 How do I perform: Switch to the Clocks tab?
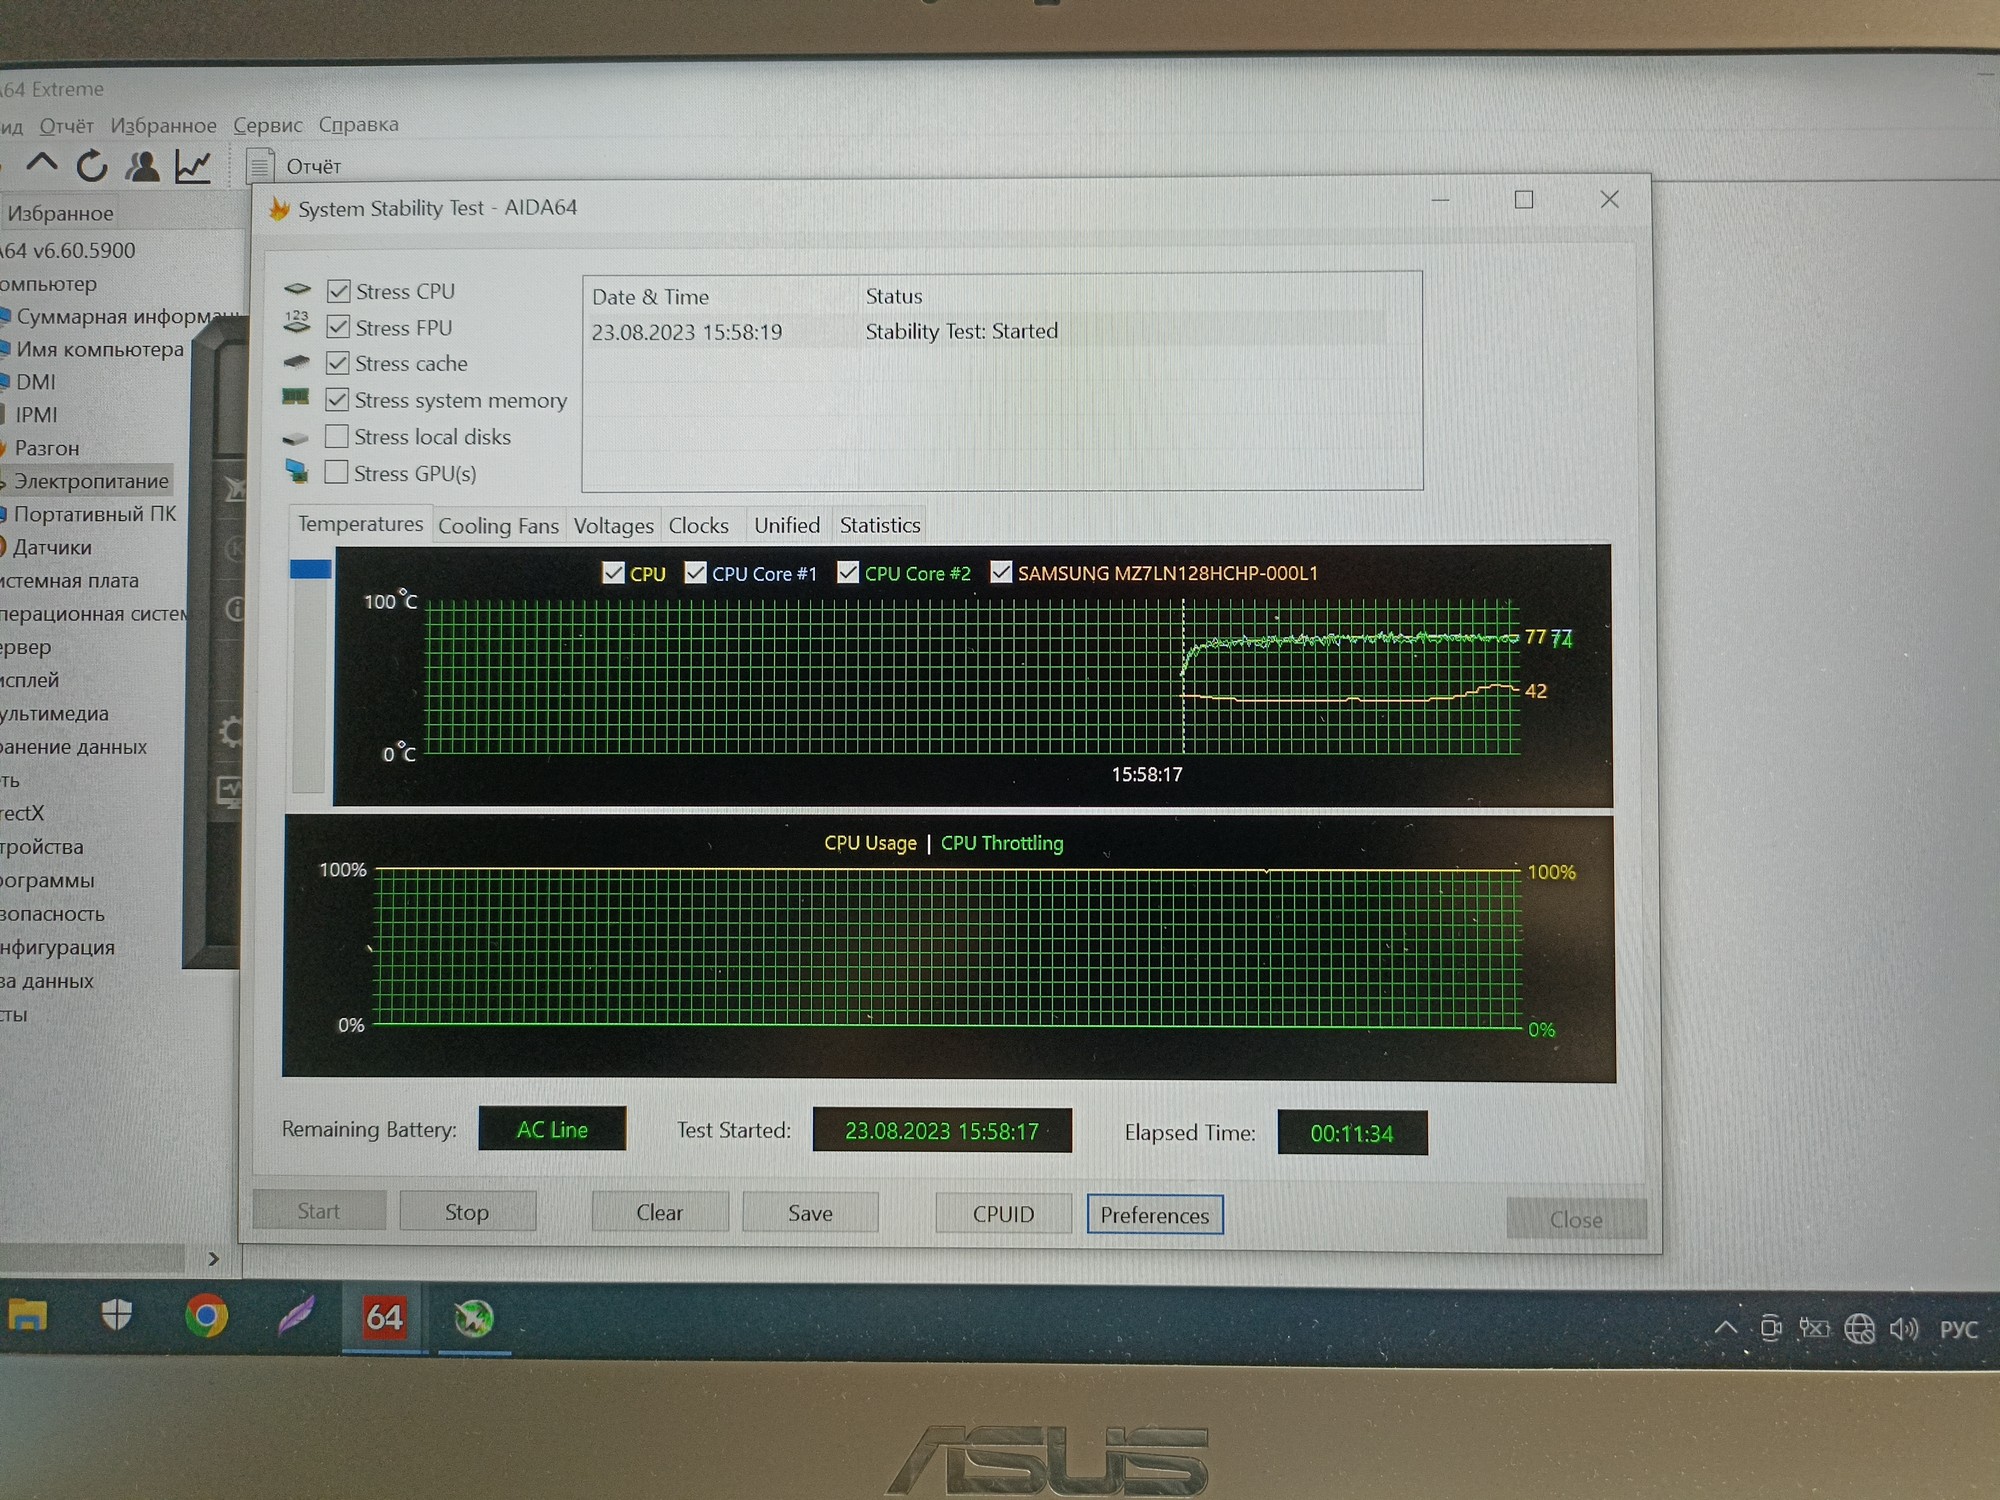pos(698,526)
